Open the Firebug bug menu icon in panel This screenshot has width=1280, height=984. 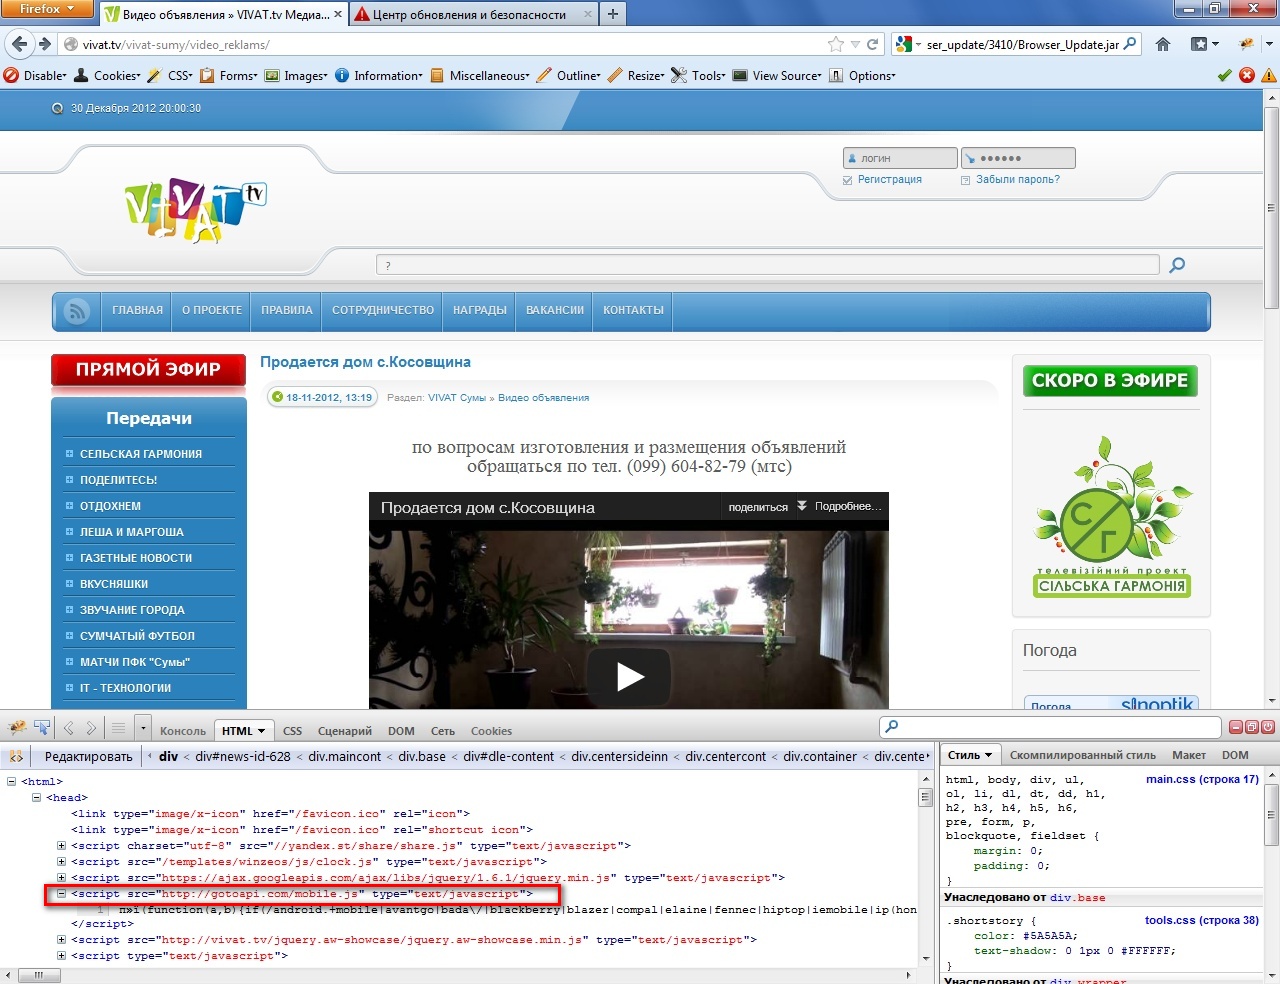(x=17, y=728)
